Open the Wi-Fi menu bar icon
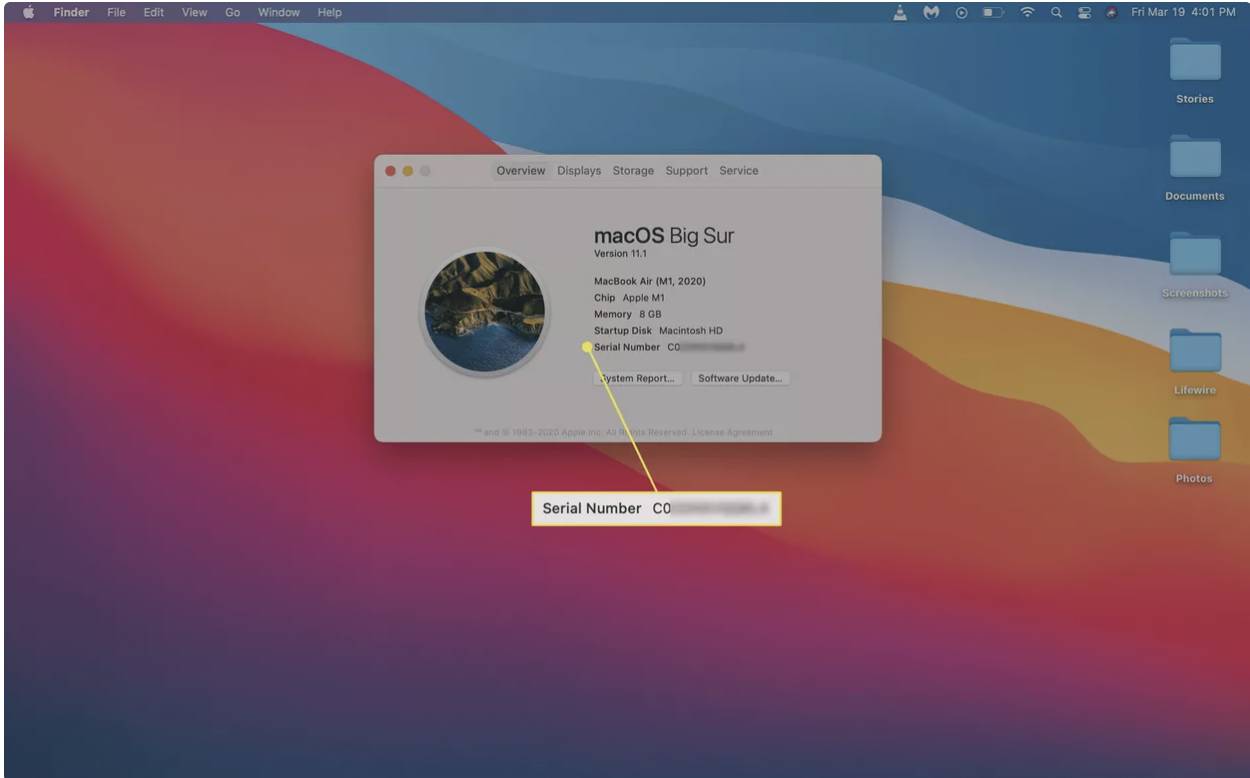Screen dimensions: 1250x778 coord(1028,12)
